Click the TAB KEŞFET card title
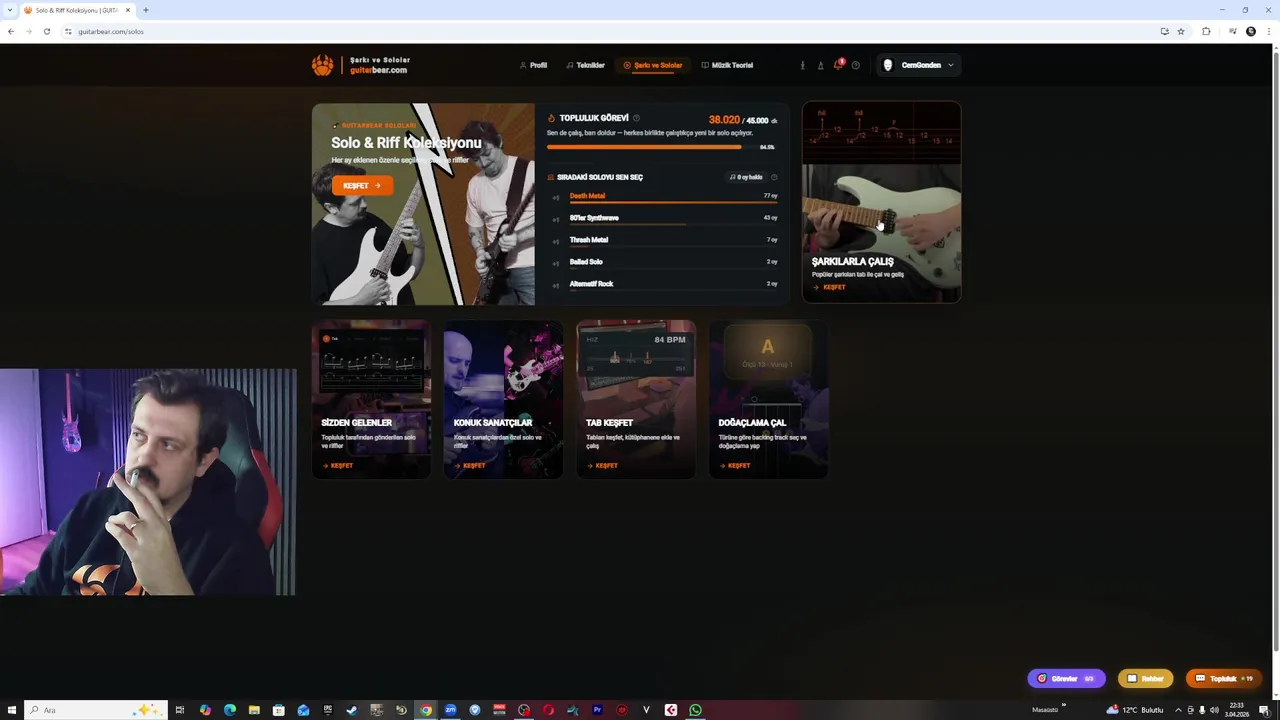 [x=609, y=423]
